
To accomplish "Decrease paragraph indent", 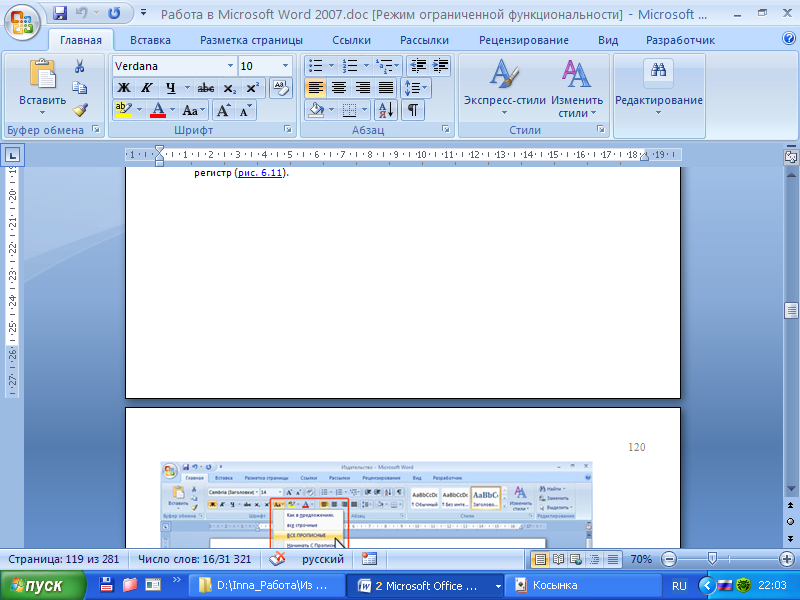I will coord(418,65).
